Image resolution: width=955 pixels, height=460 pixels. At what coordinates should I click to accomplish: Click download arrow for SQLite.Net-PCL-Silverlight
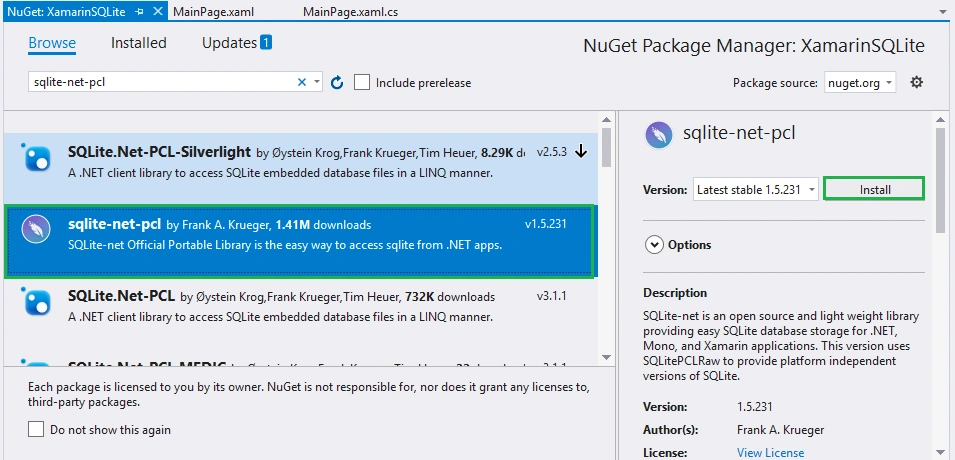pos(581,152)
